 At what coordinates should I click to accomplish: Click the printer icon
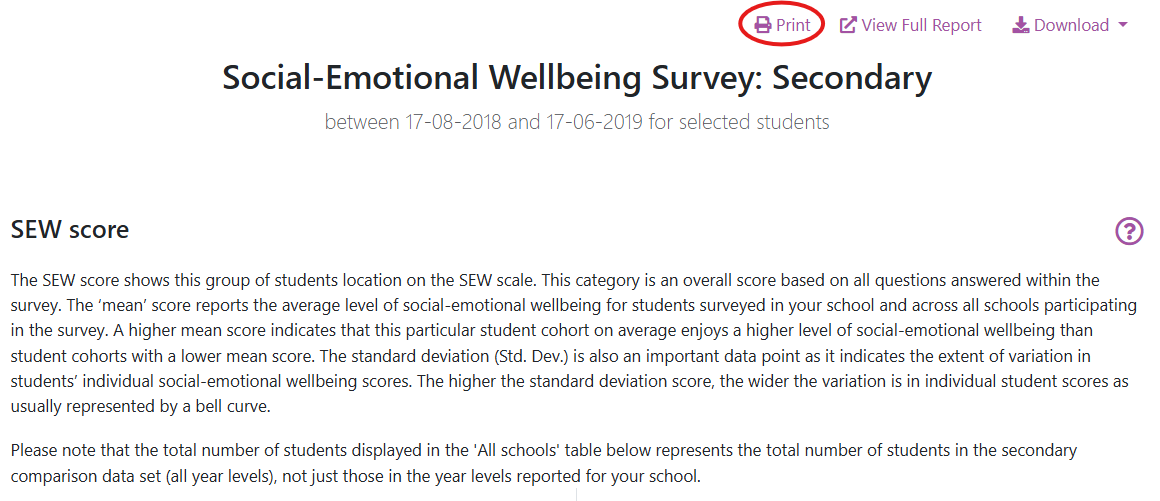click(763, 26)
